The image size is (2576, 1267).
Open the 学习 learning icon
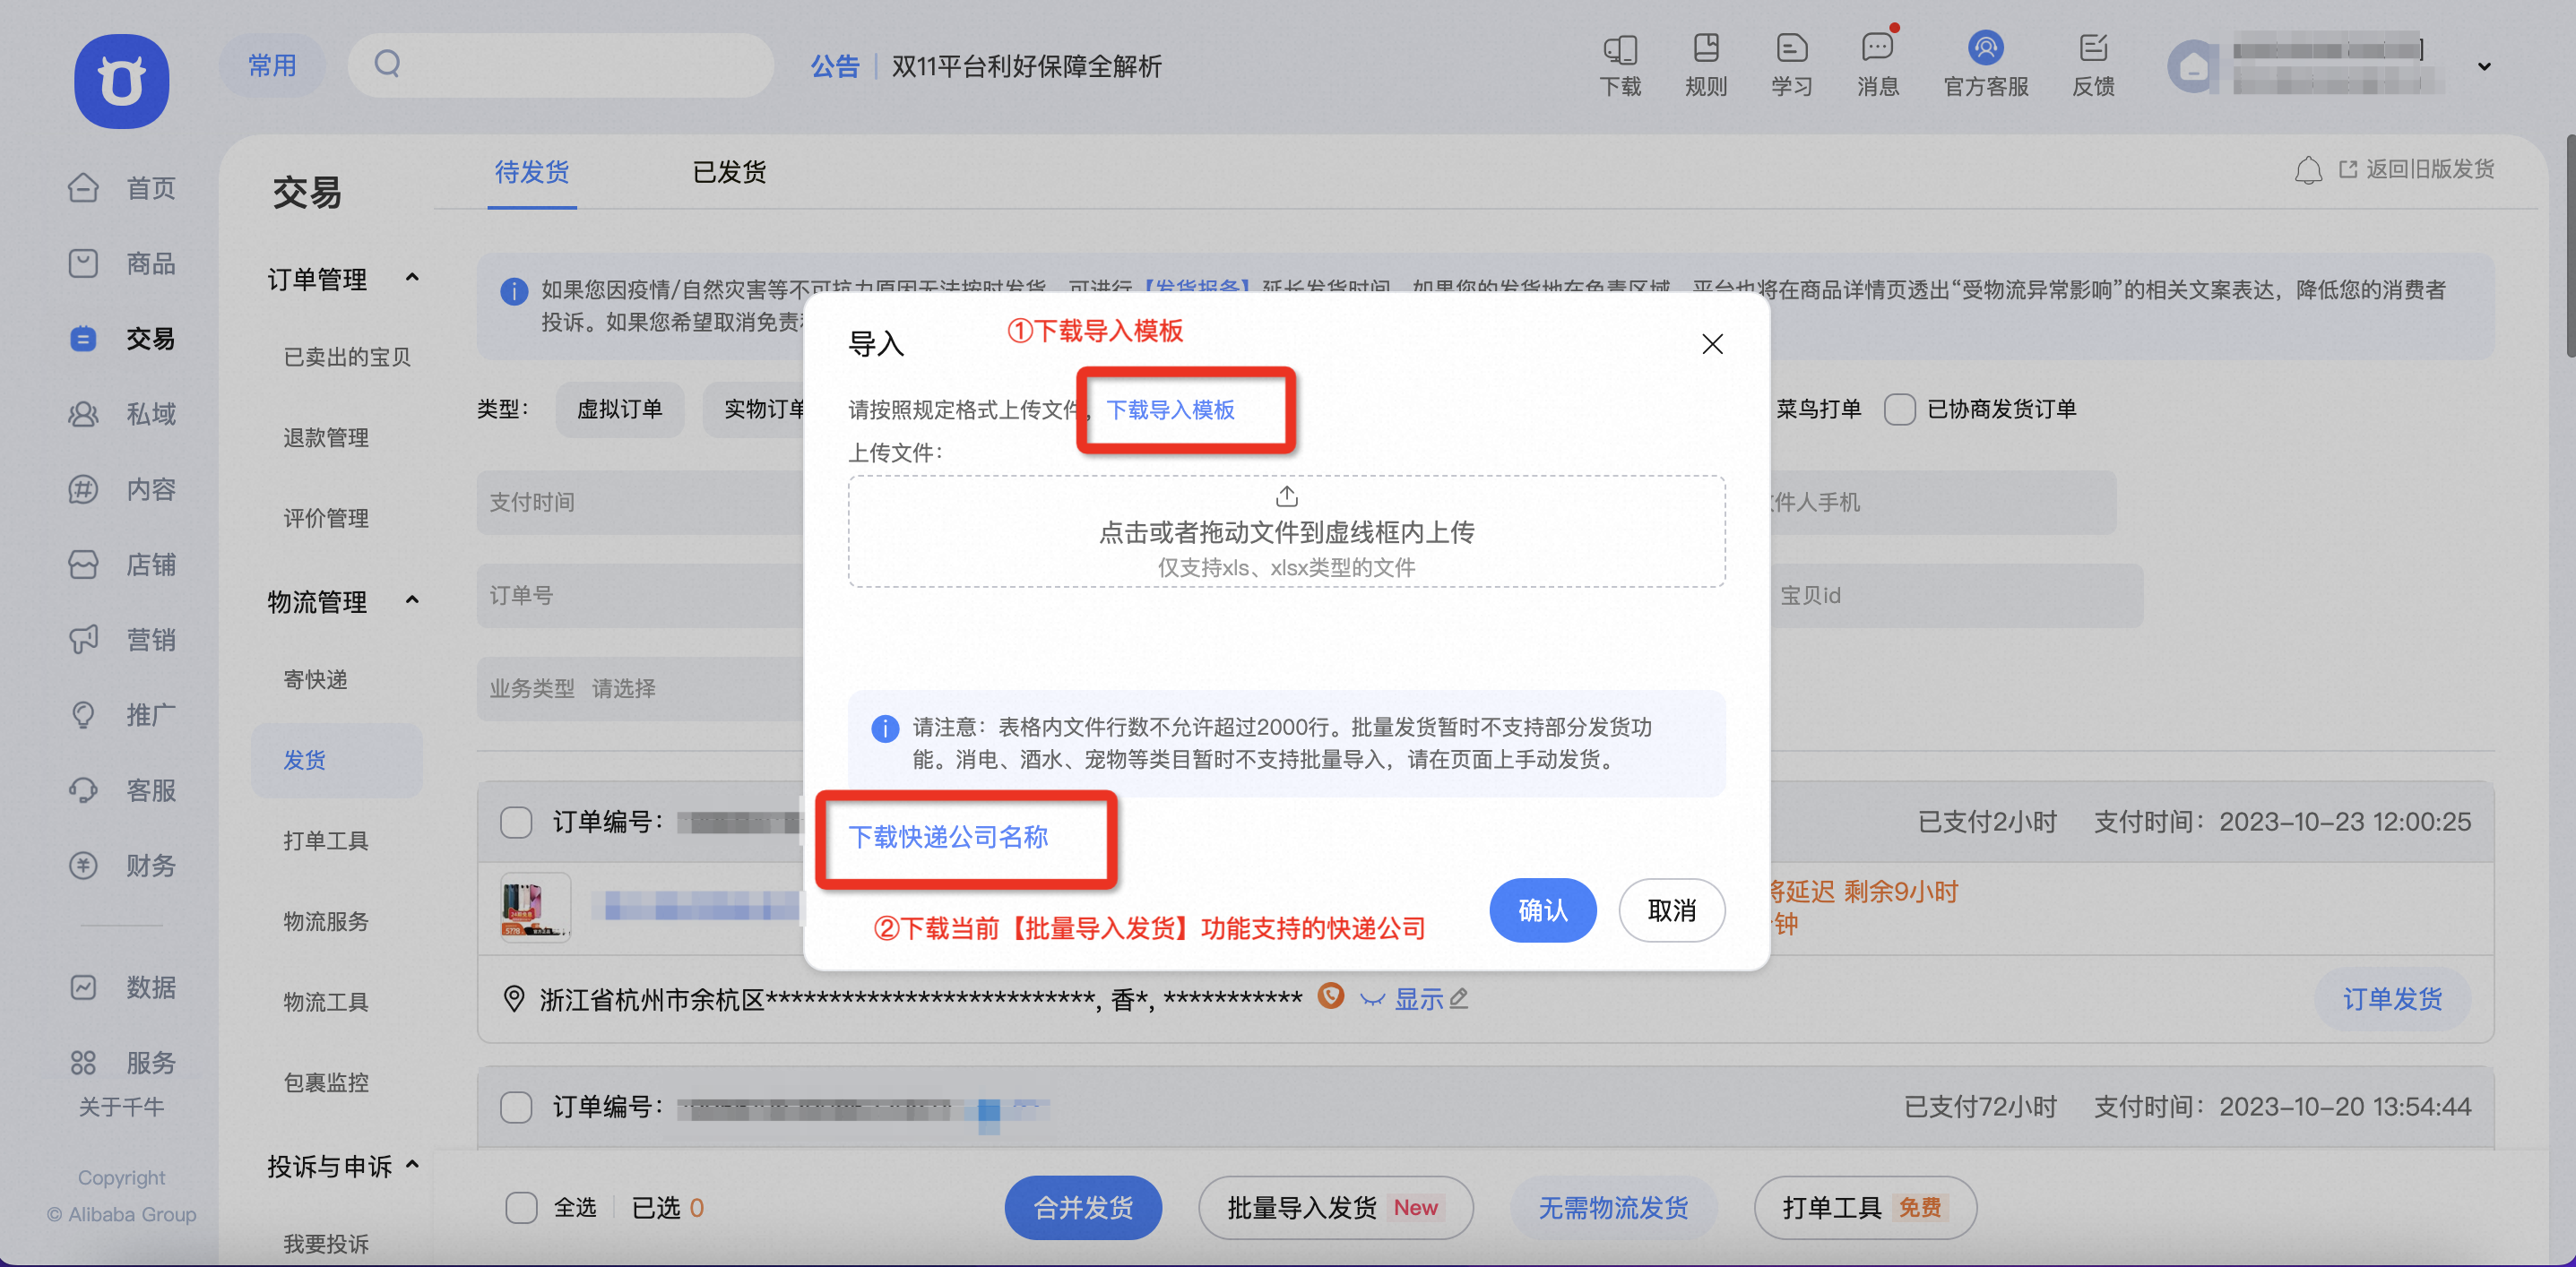tap(1791, 49)
